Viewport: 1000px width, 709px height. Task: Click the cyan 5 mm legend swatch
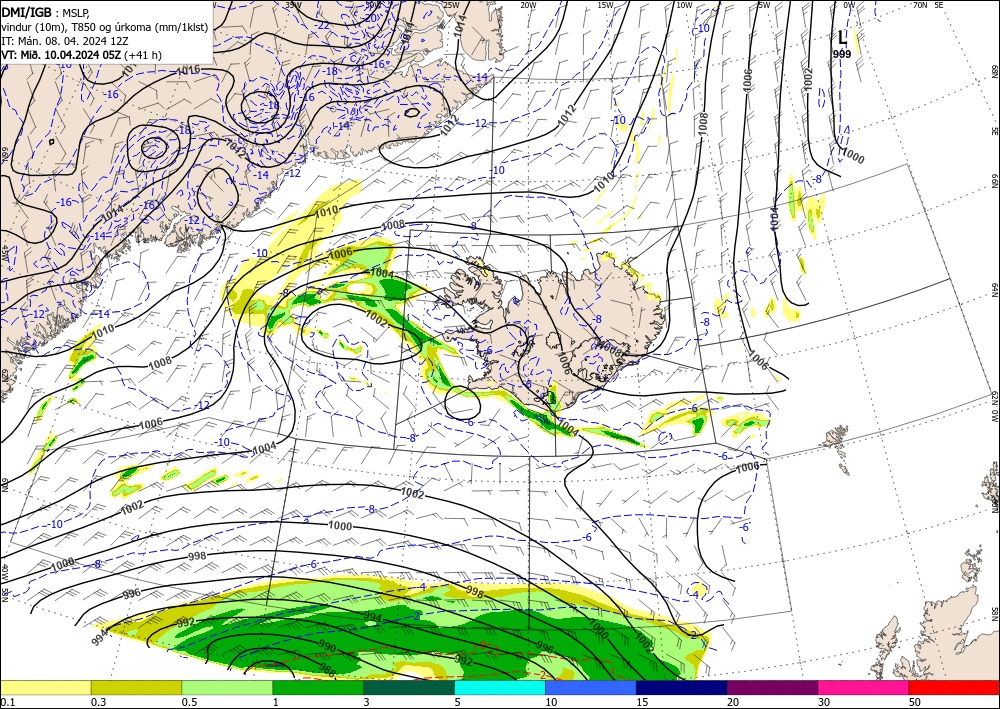click(x=500, y=687)
